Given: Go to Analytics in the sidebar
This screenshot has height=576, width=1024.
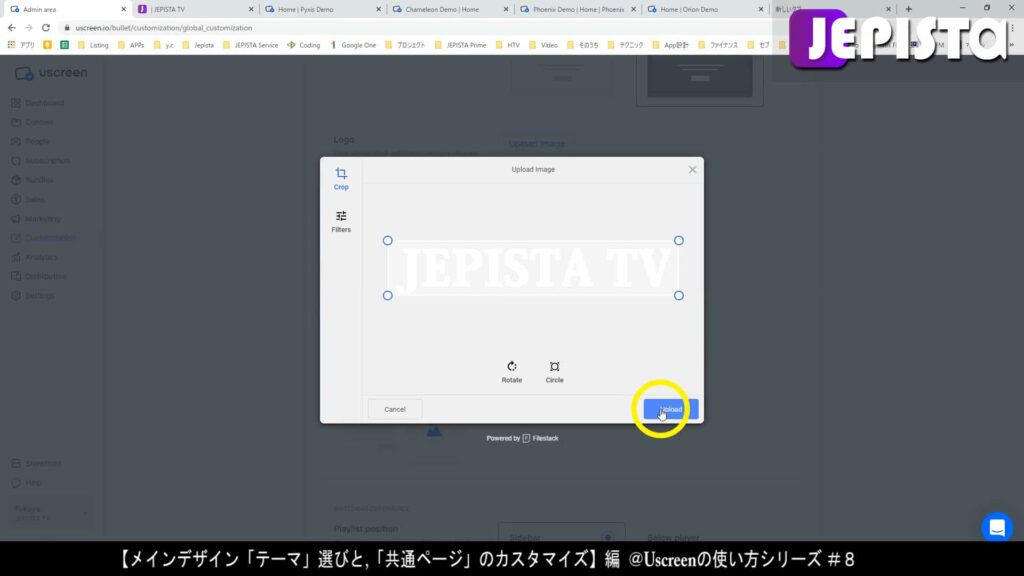Looking at the screenshot, I should pos(35,257).
